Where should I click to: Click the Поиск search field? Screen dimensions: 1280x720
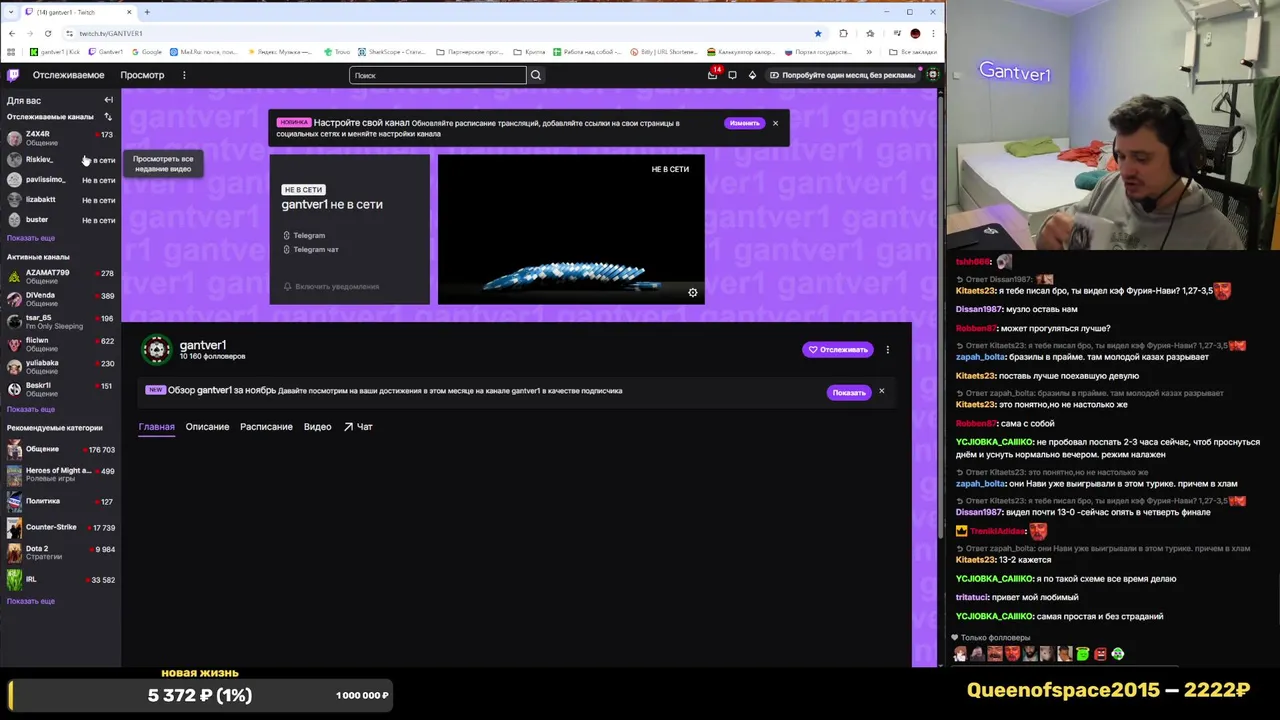coord(438,75)
